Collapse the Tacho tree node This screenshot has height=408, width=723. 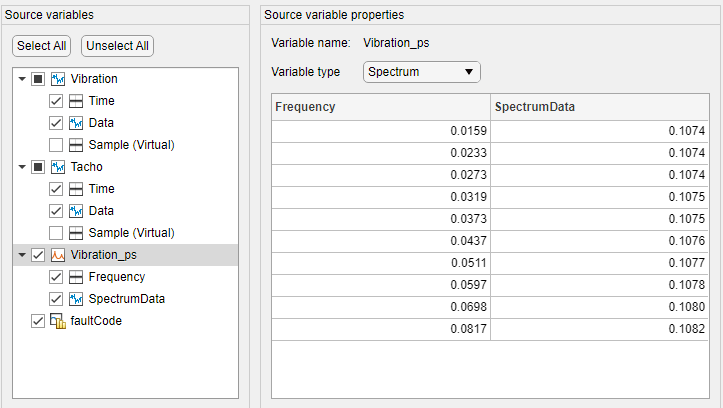click(22, 167)
